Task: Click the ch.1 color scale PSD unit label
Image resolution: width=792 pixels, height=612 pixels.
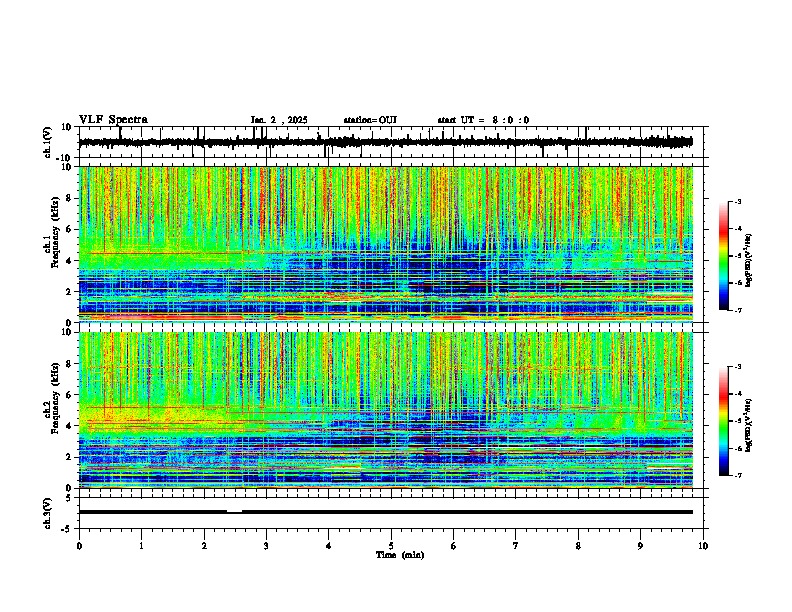Action: [x=749, y=261]
